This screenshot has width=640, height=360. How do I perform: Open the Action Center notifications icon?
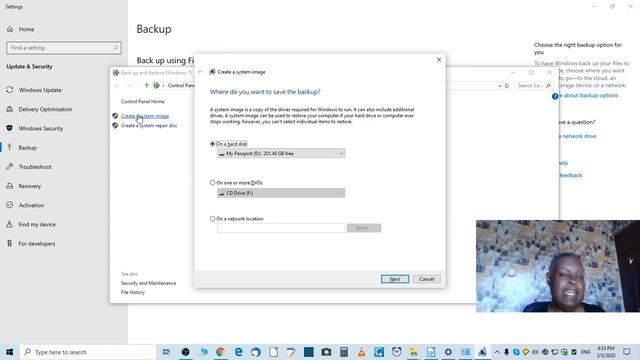coord(627,352)
